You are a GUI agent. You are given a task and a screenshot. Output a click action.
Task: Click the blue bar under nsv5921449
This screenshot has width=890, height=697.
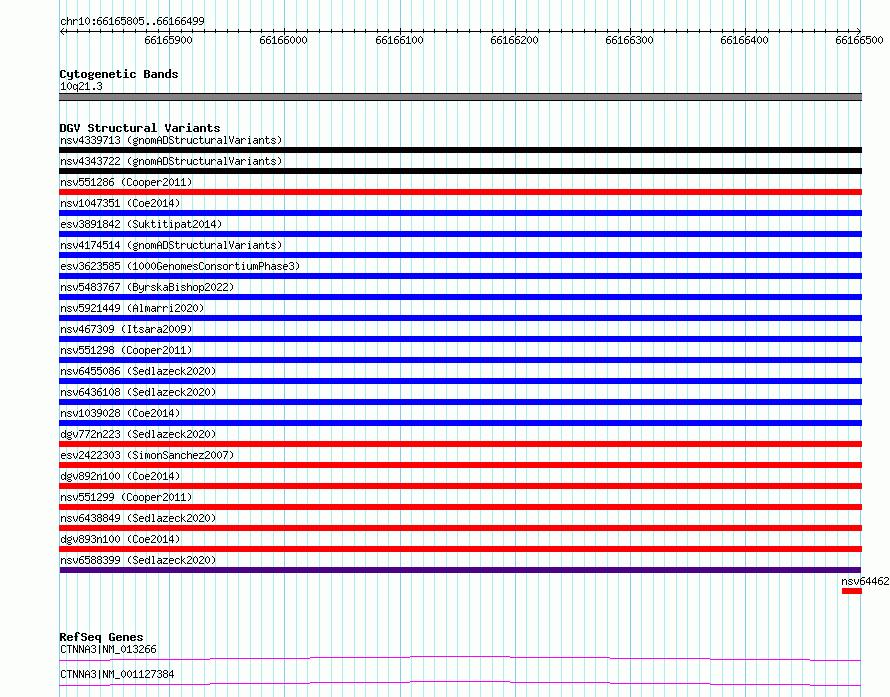(x=460, y=318)
